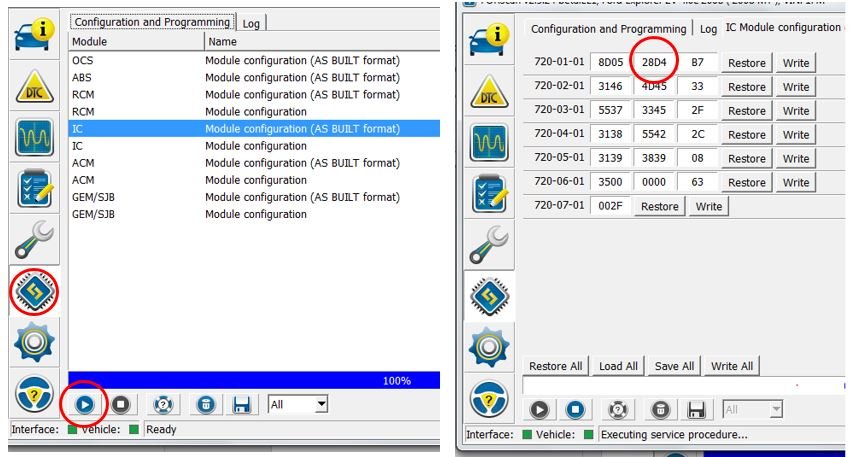The height and width of the screenshot is (457, 853).
Task: Open the oscilloscope icon in the left window sidebar
Action: [x=34, y=137]
